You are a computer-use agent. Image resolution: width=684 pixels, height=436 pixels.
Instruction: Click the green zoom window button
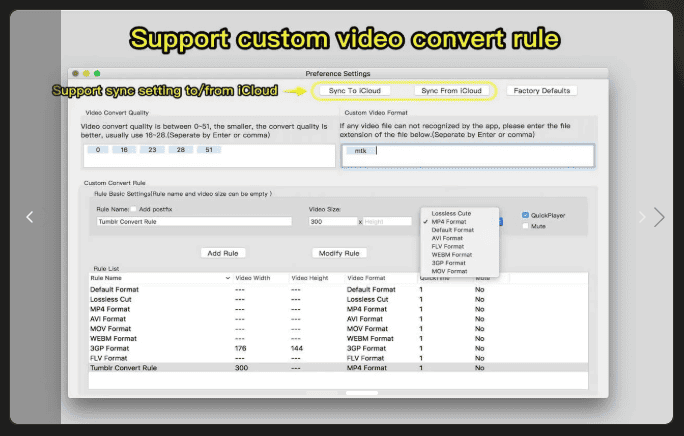pyautogui.click(x=97, y=73)
